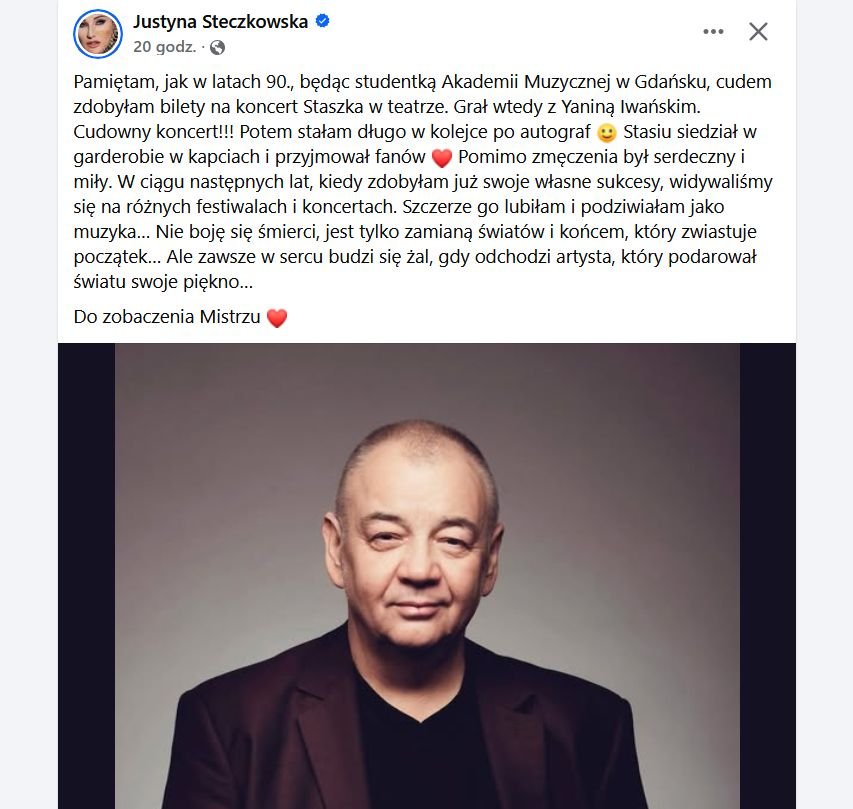
Task: Open the '20 godz.' timestamp link
Action: [164, 47]
